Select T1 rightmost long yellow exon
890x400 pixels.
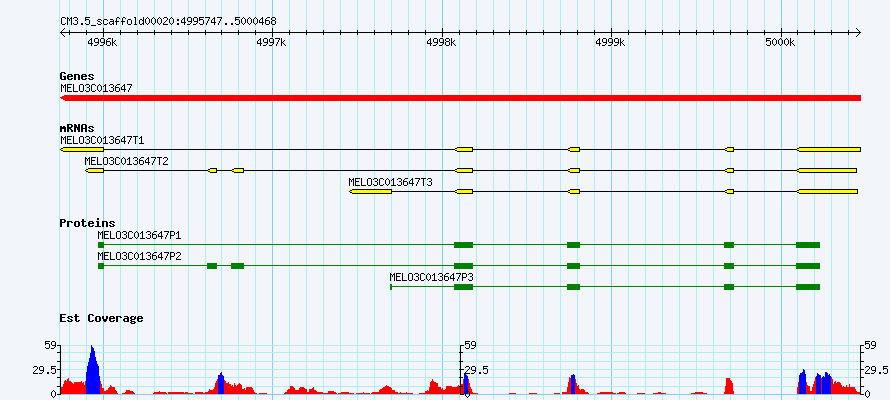(829, 149)
